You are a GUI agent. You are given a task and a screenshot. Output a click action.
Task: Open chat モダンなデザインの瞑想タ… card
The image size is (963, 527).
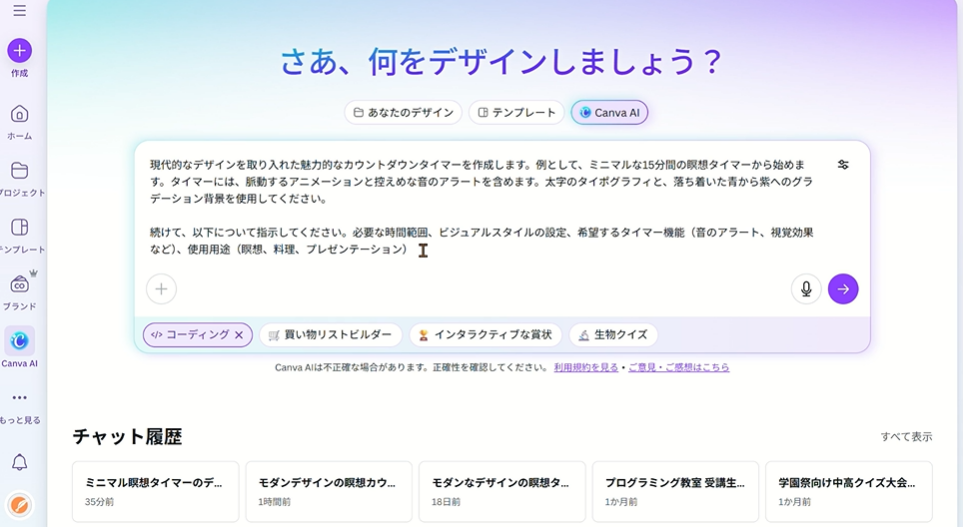(x=502, y=492)
